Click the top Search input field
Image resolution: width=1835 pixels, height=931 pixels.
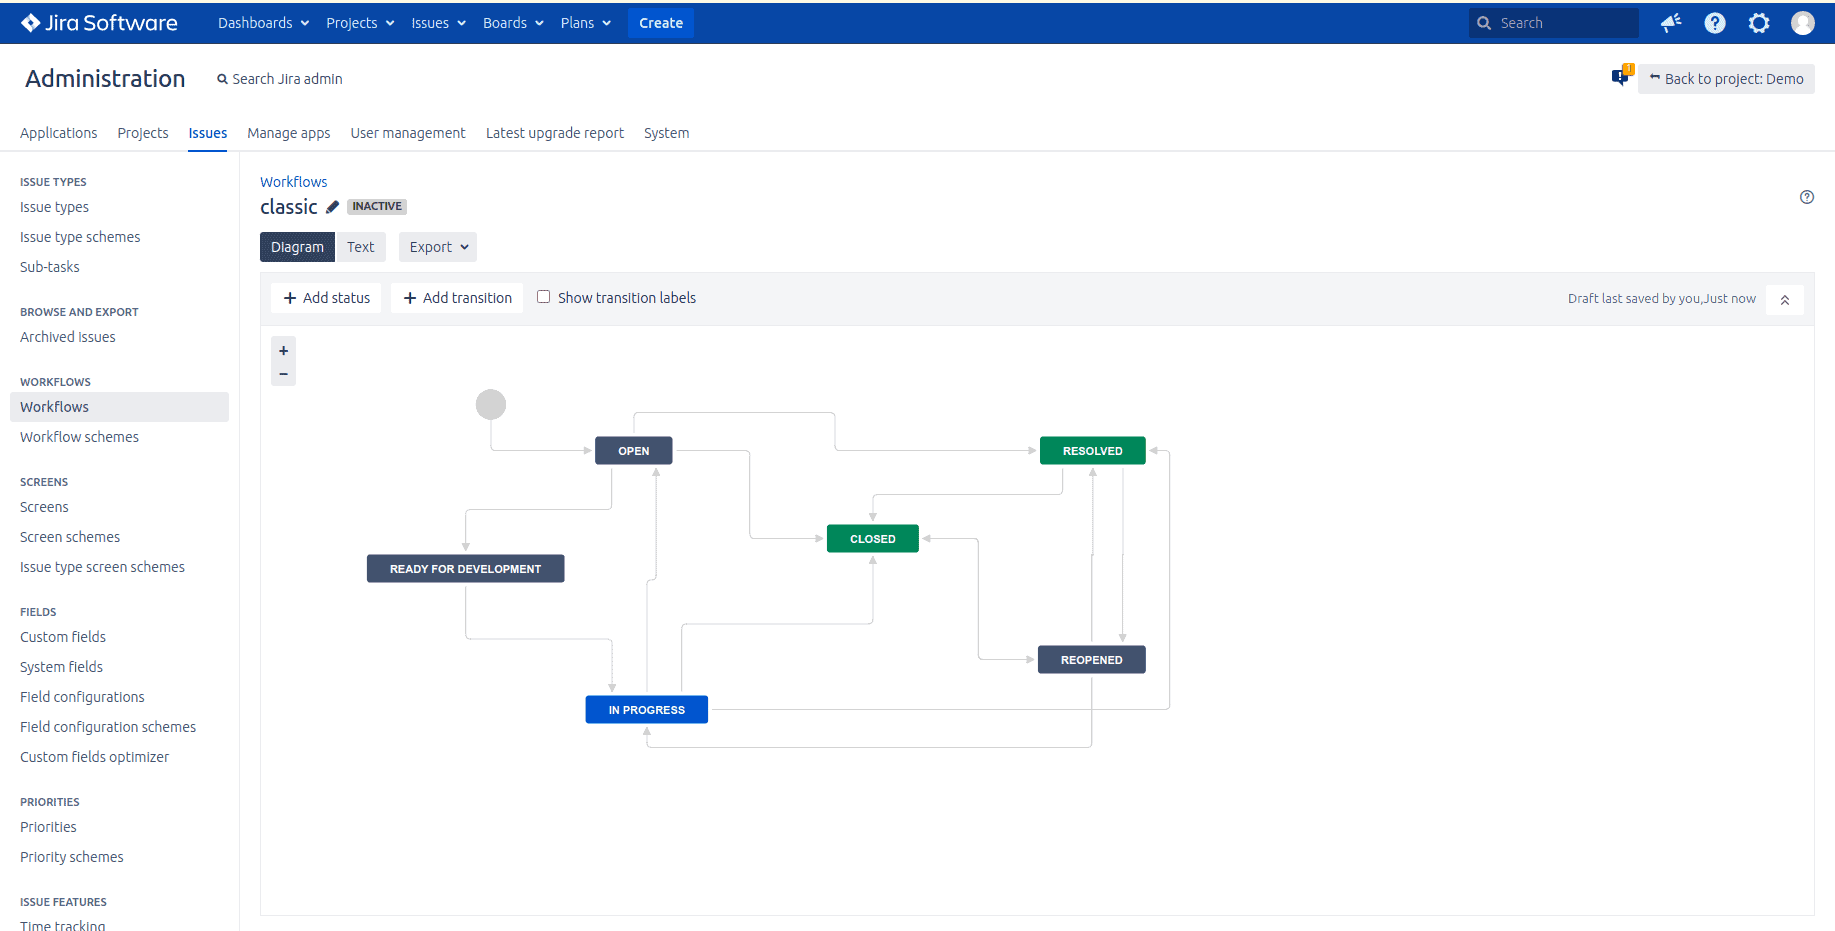pyautogui.click(x=1554, y=23)
